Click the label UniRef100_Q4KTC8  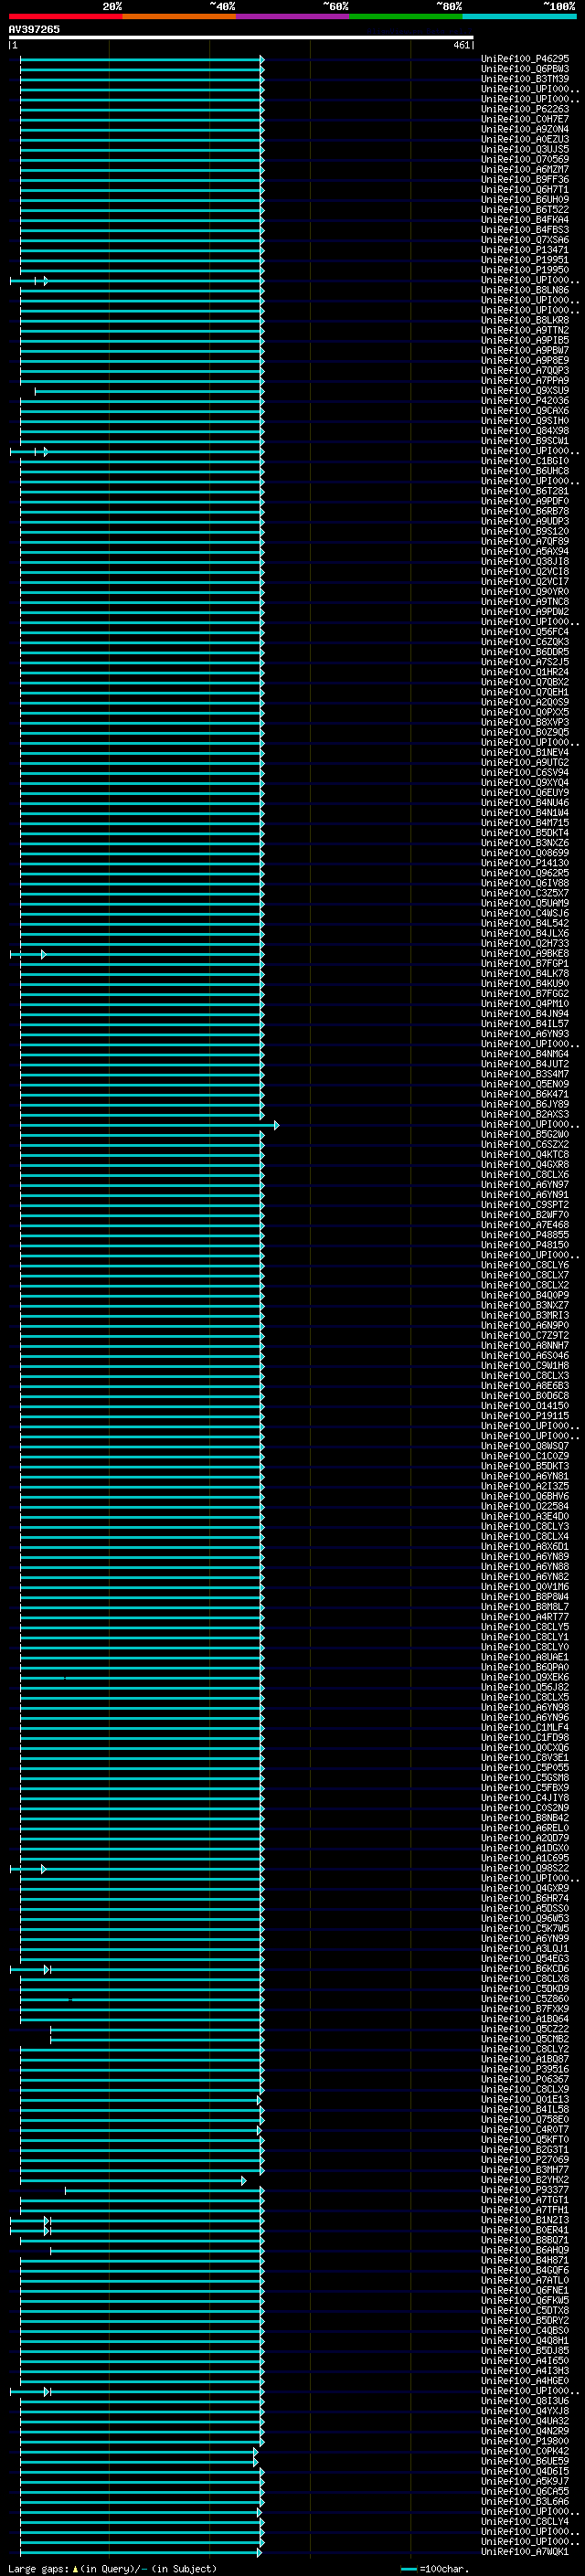click(x=525, y=1155)
